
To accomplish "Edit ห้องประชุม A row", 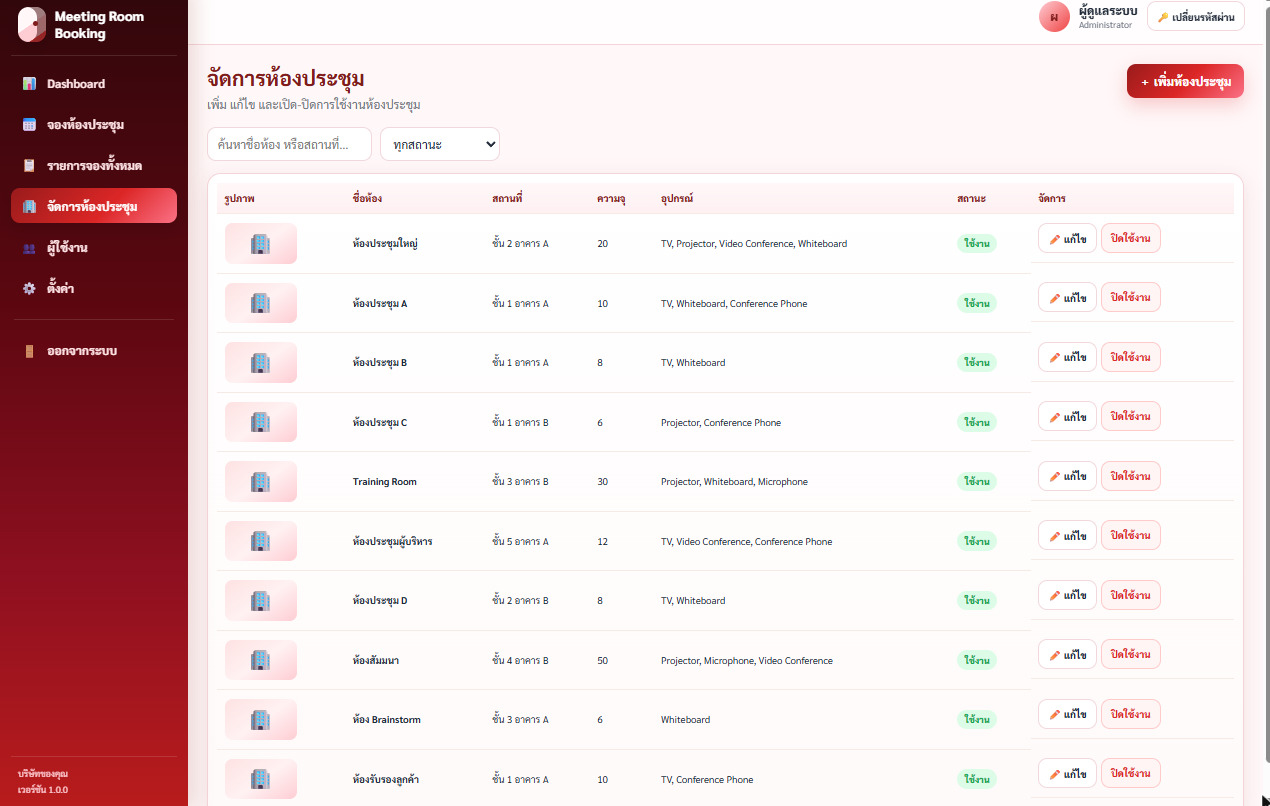I will pyautogui.click(x=1067, y=297).
